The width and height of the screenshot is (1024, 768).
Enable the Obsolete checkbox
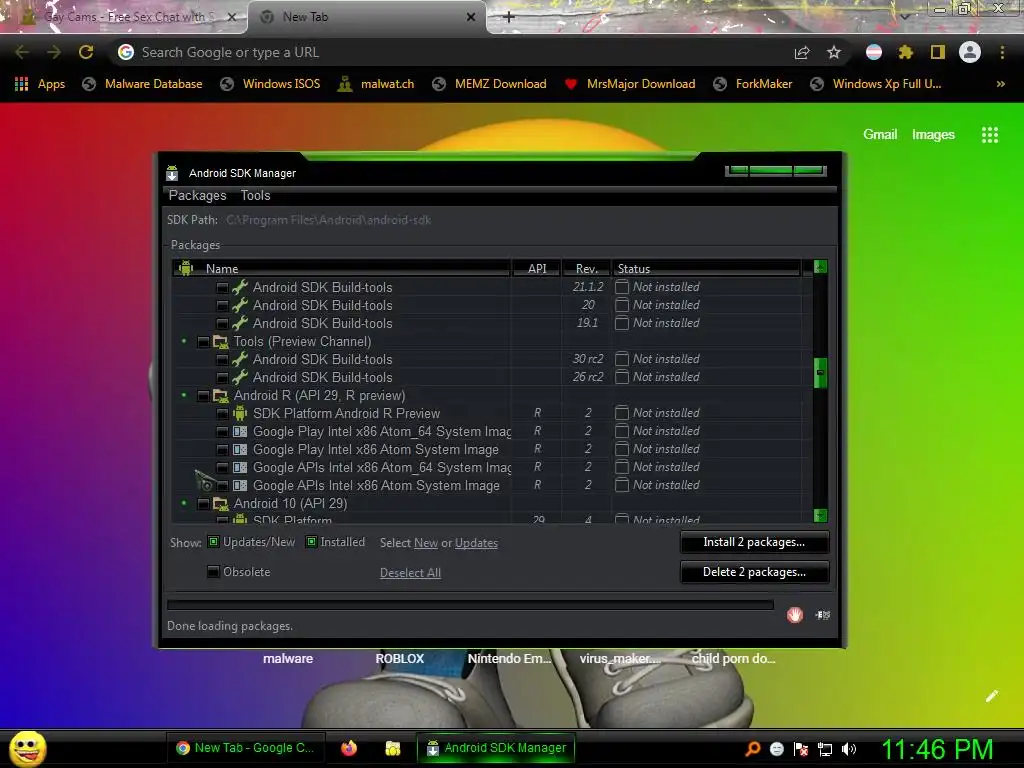214,571
